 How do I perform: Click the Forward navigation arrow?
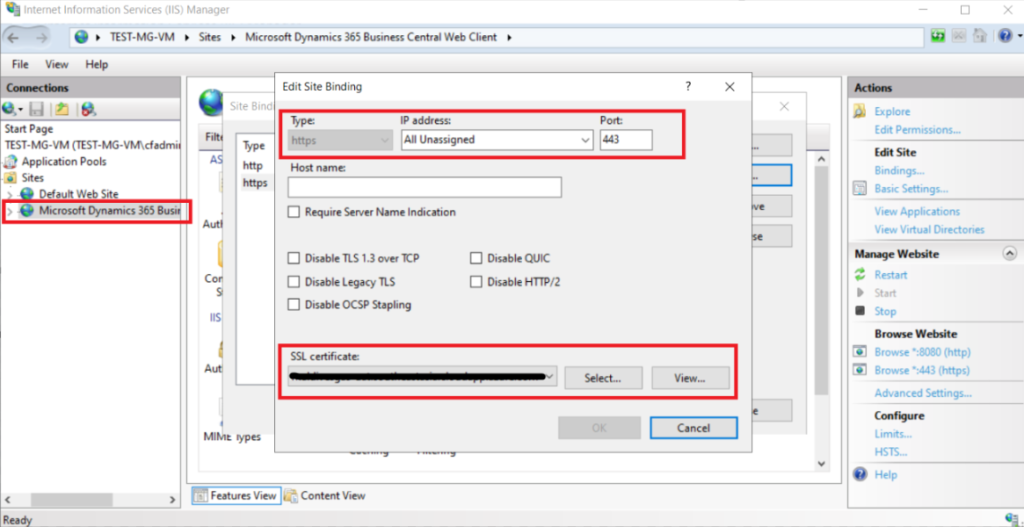click(x=40, y=37)
